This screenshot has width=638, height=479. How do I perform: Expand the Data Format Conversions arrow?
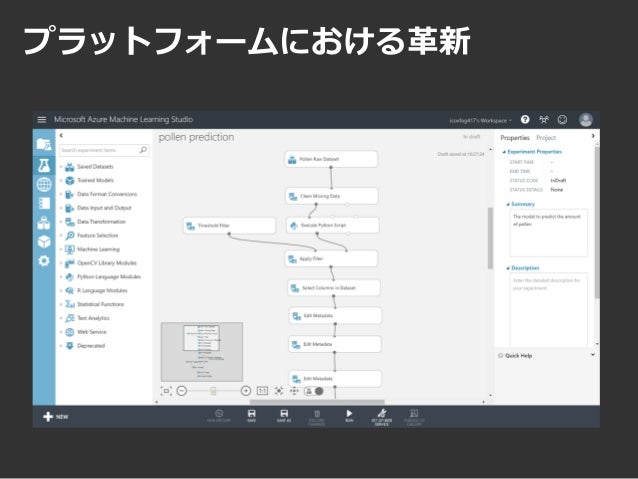click(61, 194)
